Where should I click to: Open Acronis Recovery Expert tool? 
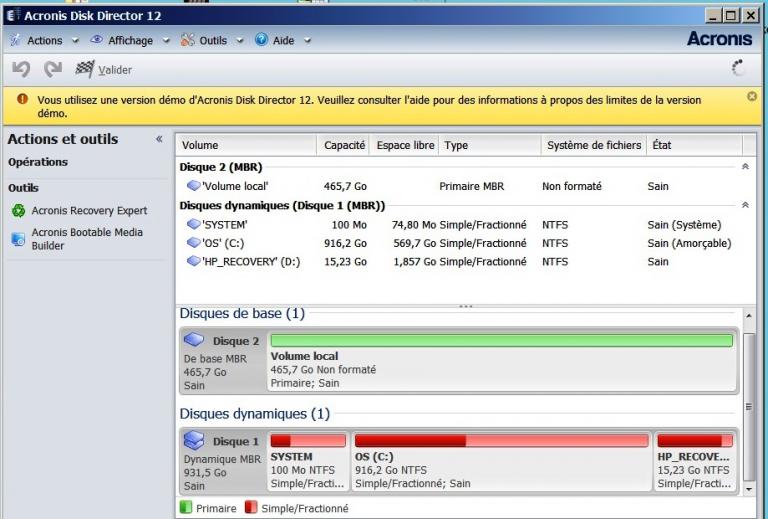pos(88,210)
